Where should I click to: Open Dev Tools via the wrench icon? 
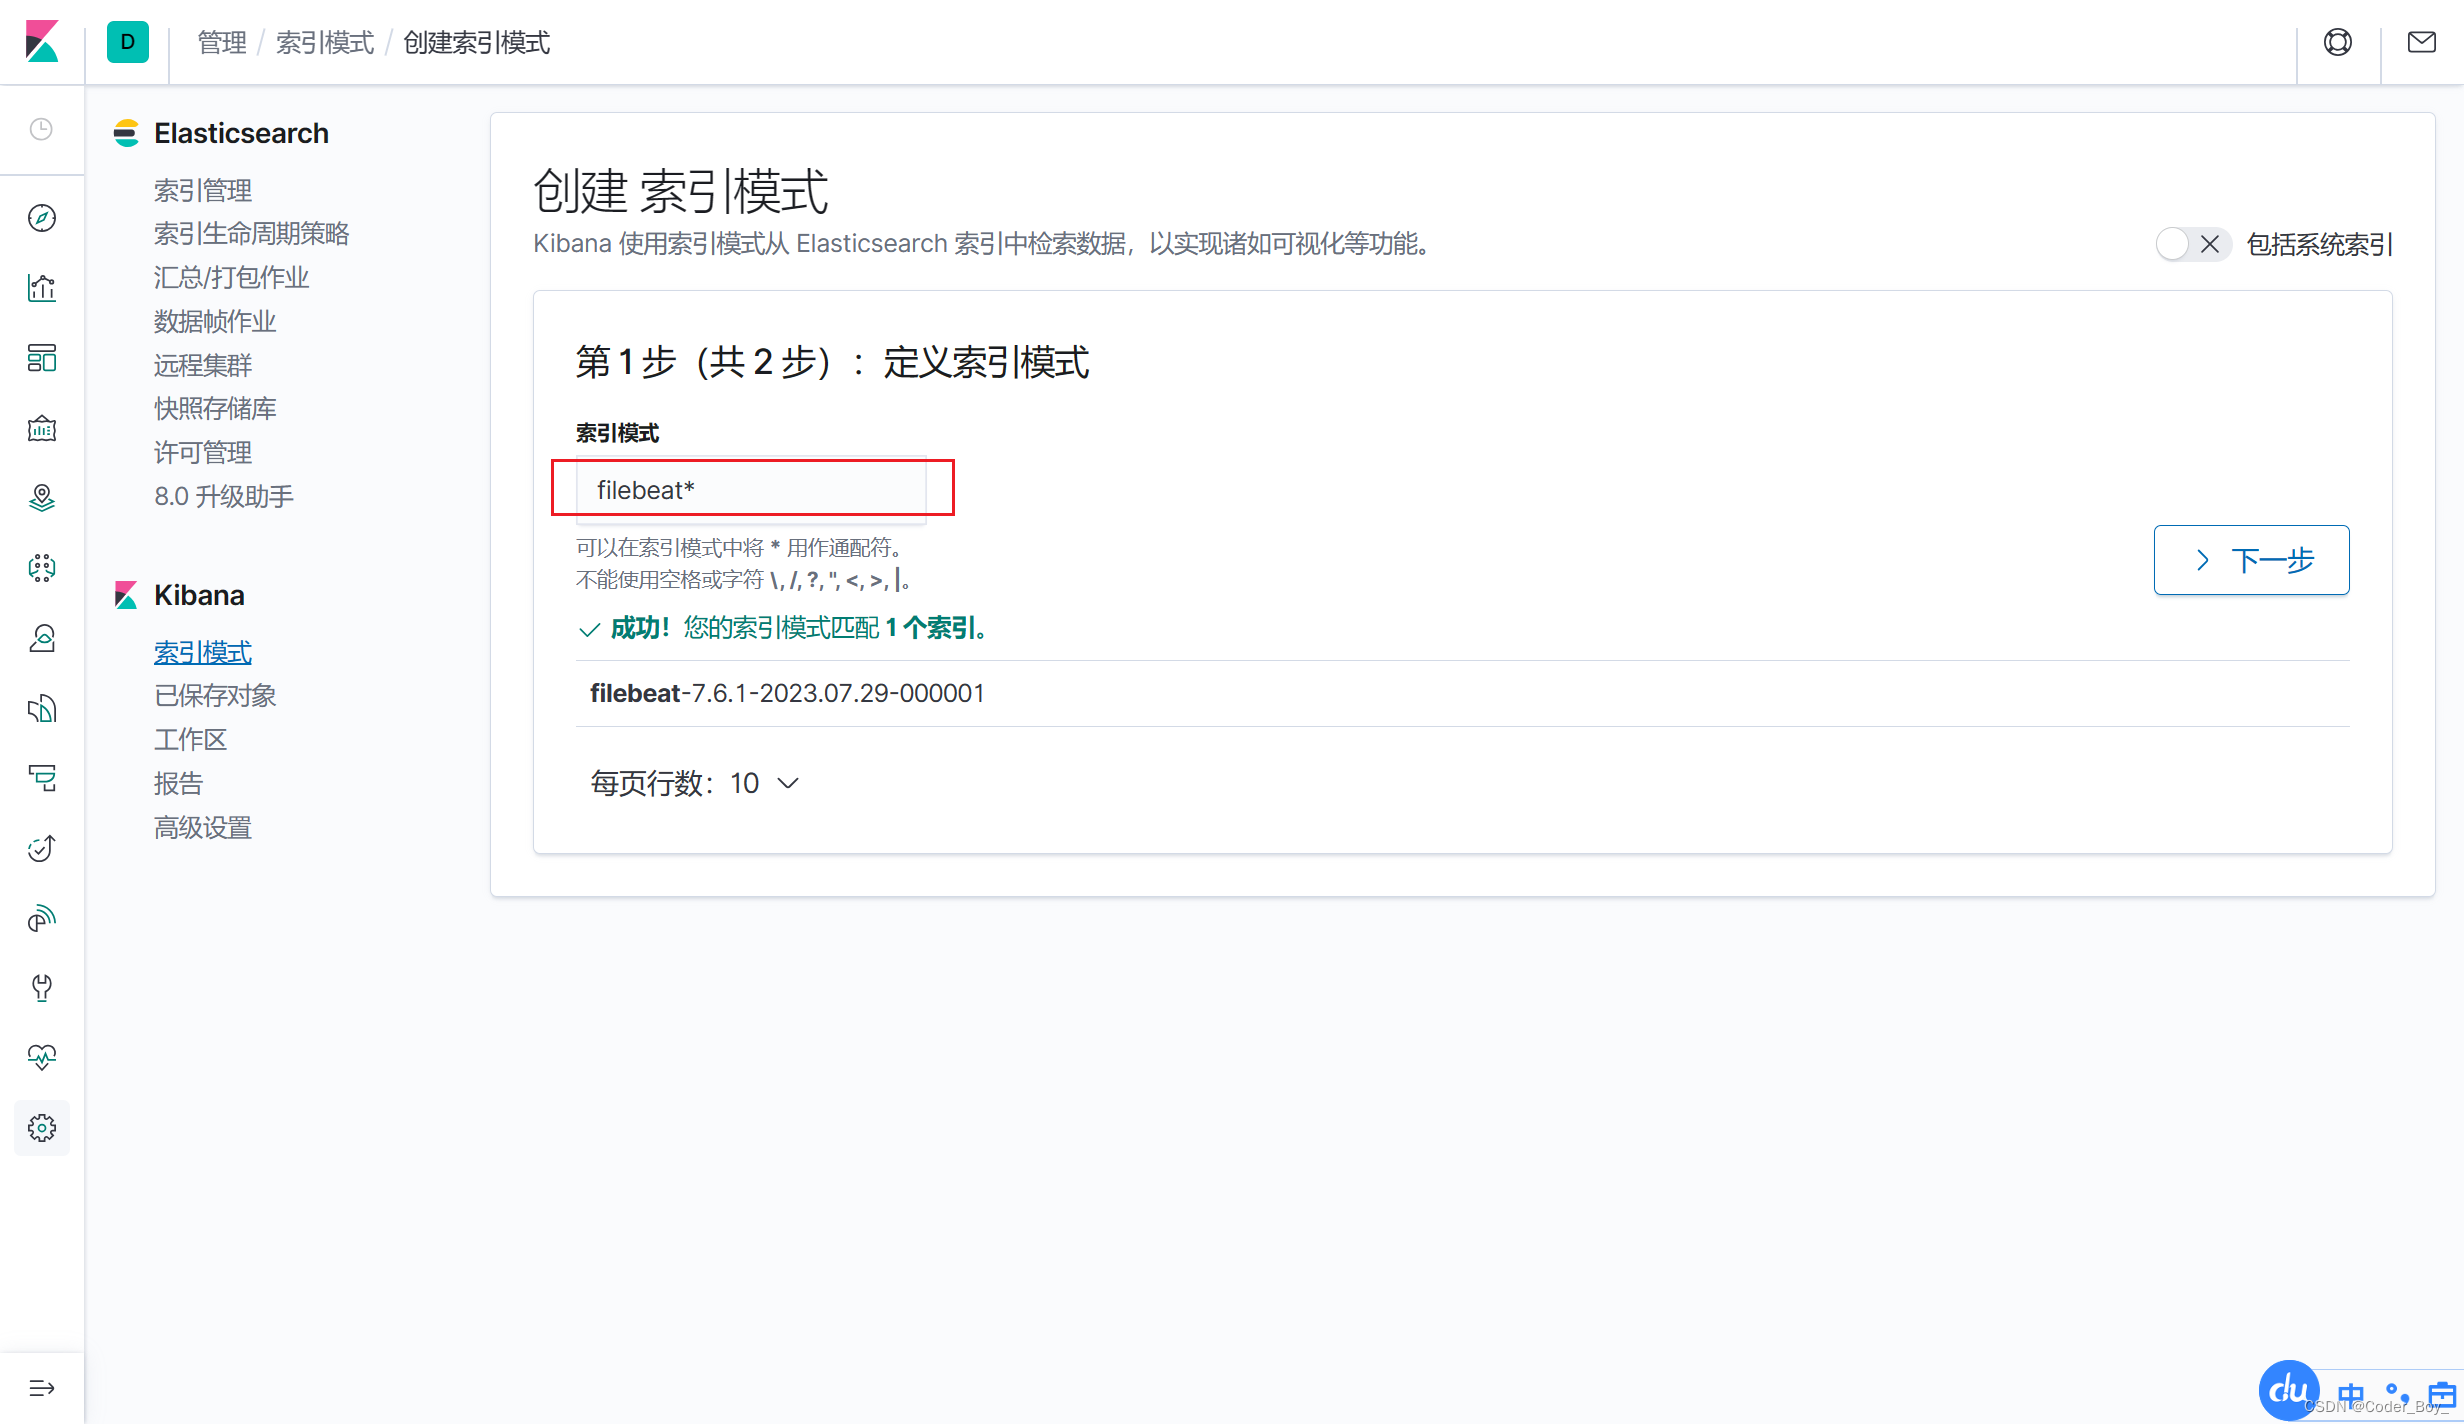pyautogui.click(x=42, y=988)
